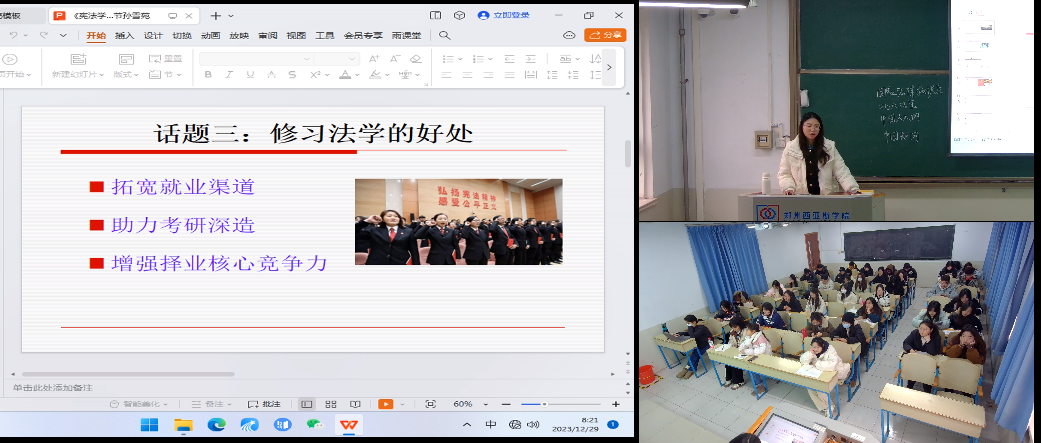Click fit slide to window icon
This screenshot has height=443, width=1041.
(430, 404)
